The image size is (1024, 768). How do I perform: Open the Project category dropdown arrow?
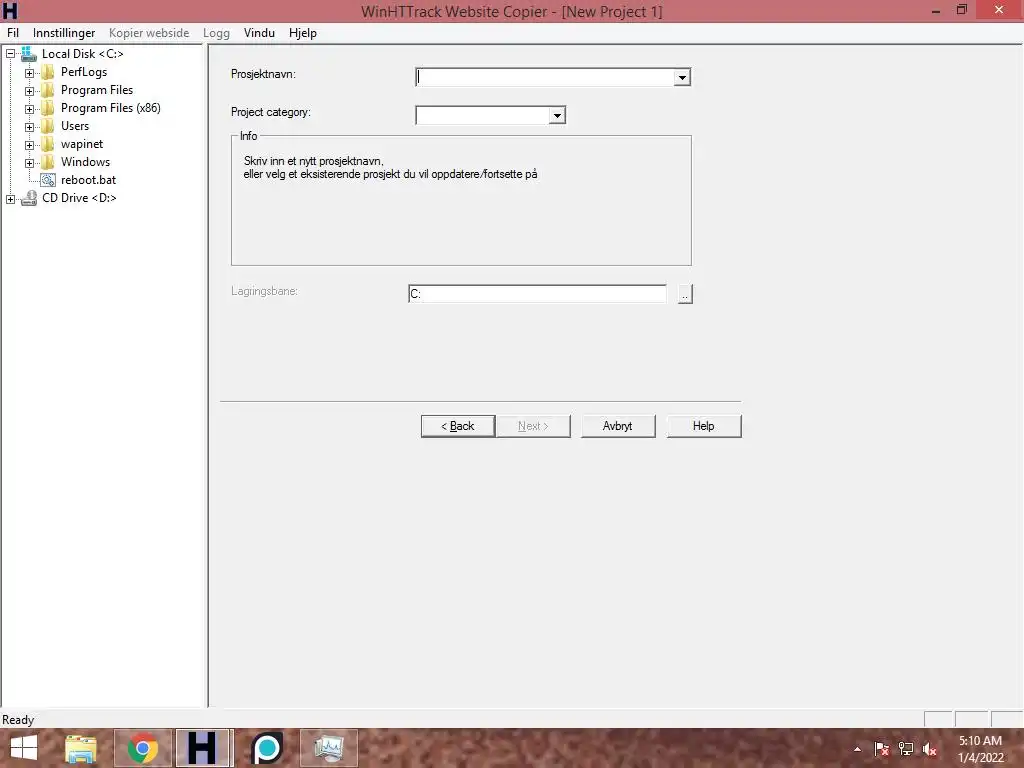[x=556, y=116]
